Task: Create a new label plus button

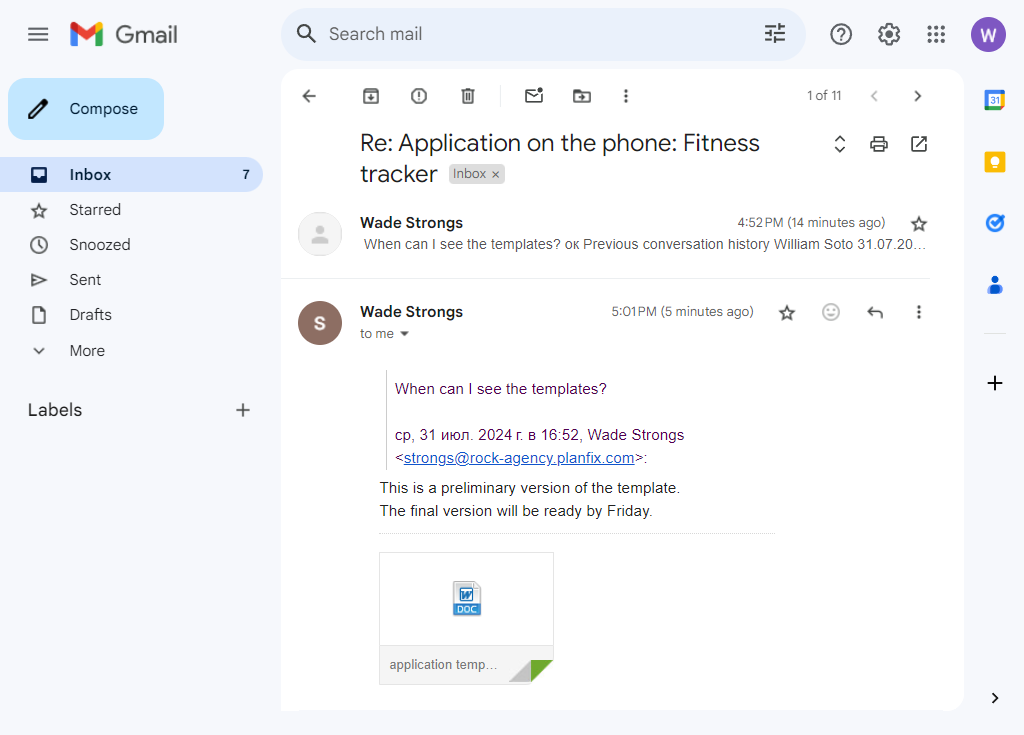Action: 243,410
